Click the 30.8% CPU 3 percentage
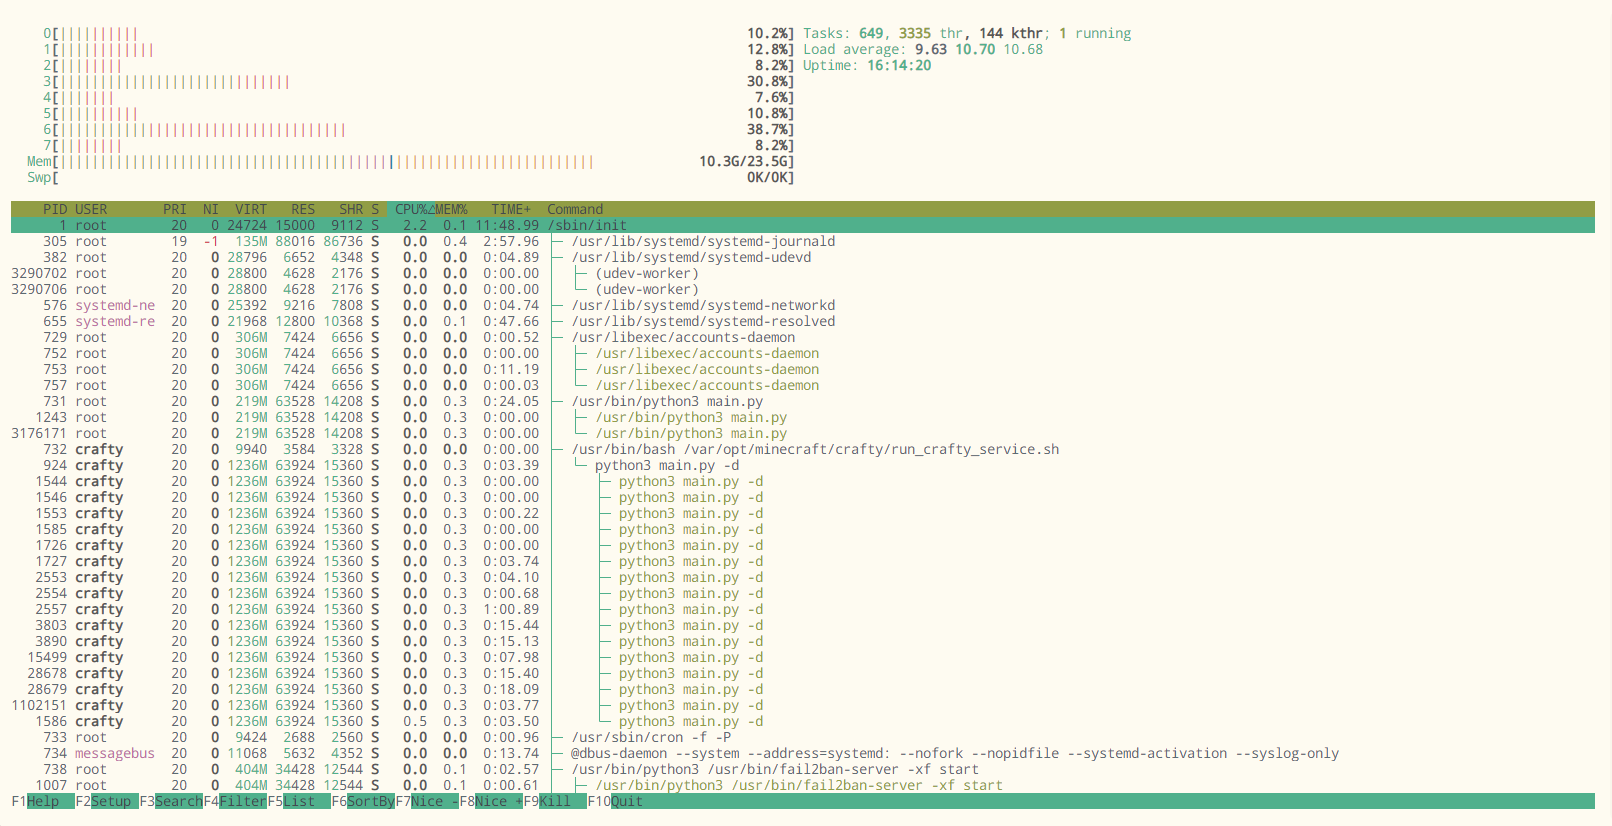 click(x=767, y=81)
